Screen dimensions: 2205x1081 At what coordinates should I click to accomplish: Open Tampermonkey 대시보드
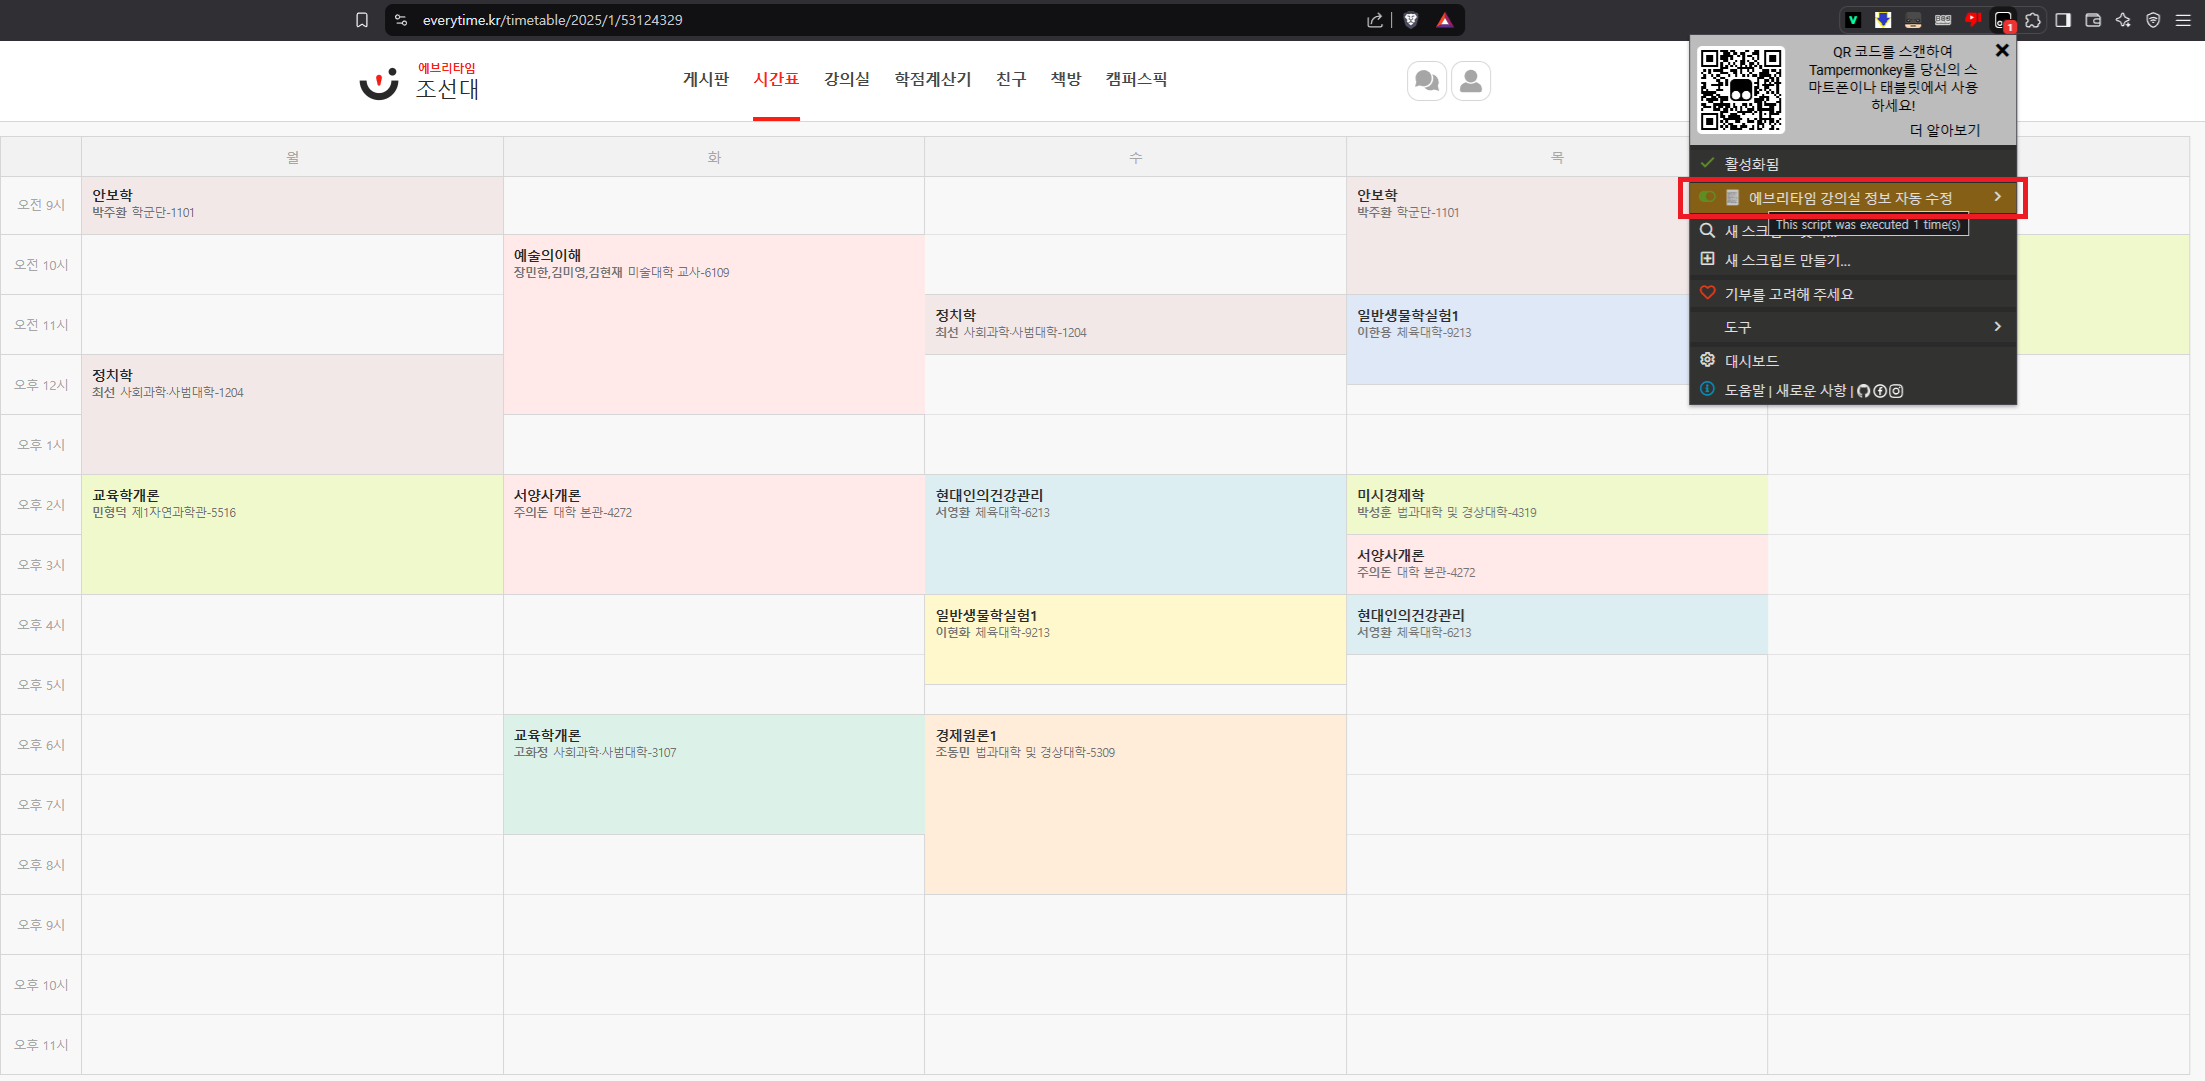[x=1751, y=361]
